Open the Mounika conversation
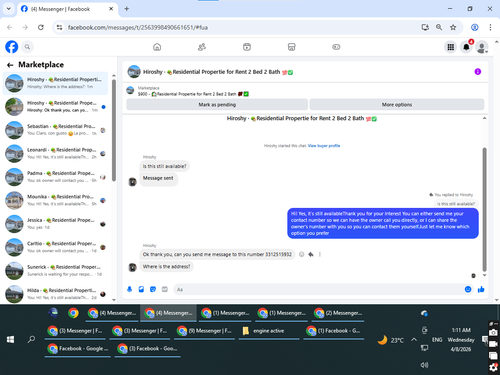The image size is (500, 375). pyautogui.click(x=55, y=200)
